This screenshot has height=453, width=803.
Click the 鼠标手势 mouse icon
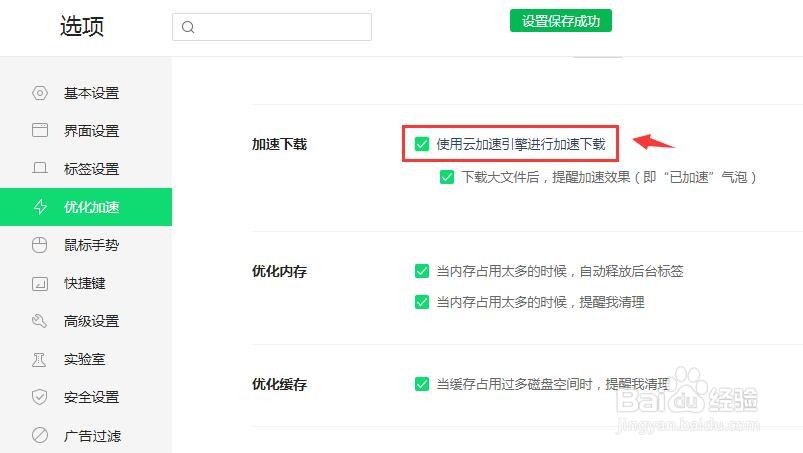coord(39,245)
